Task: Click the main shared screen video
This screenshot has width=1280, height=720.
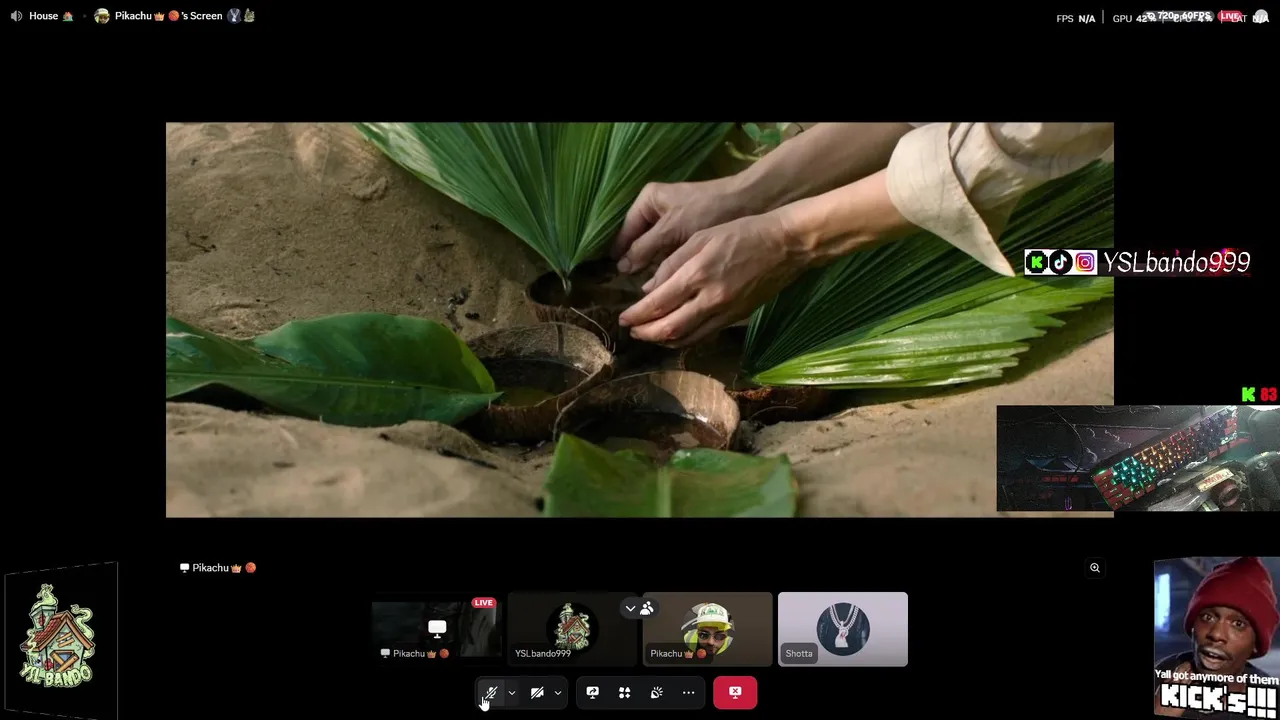Action: click(x=639, y=320)
